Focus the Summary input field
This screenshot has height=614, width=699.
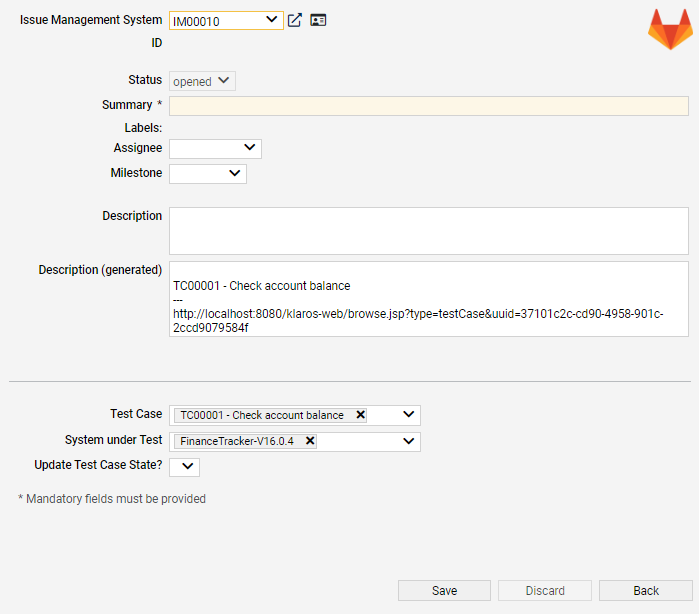coord(429,106)
